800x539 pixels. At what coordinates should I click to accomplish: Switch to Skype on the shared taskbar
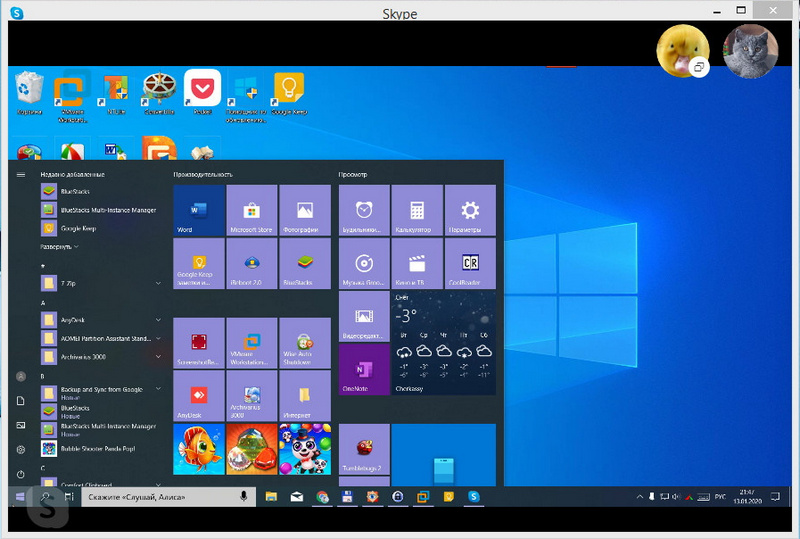tap(474, 497)
